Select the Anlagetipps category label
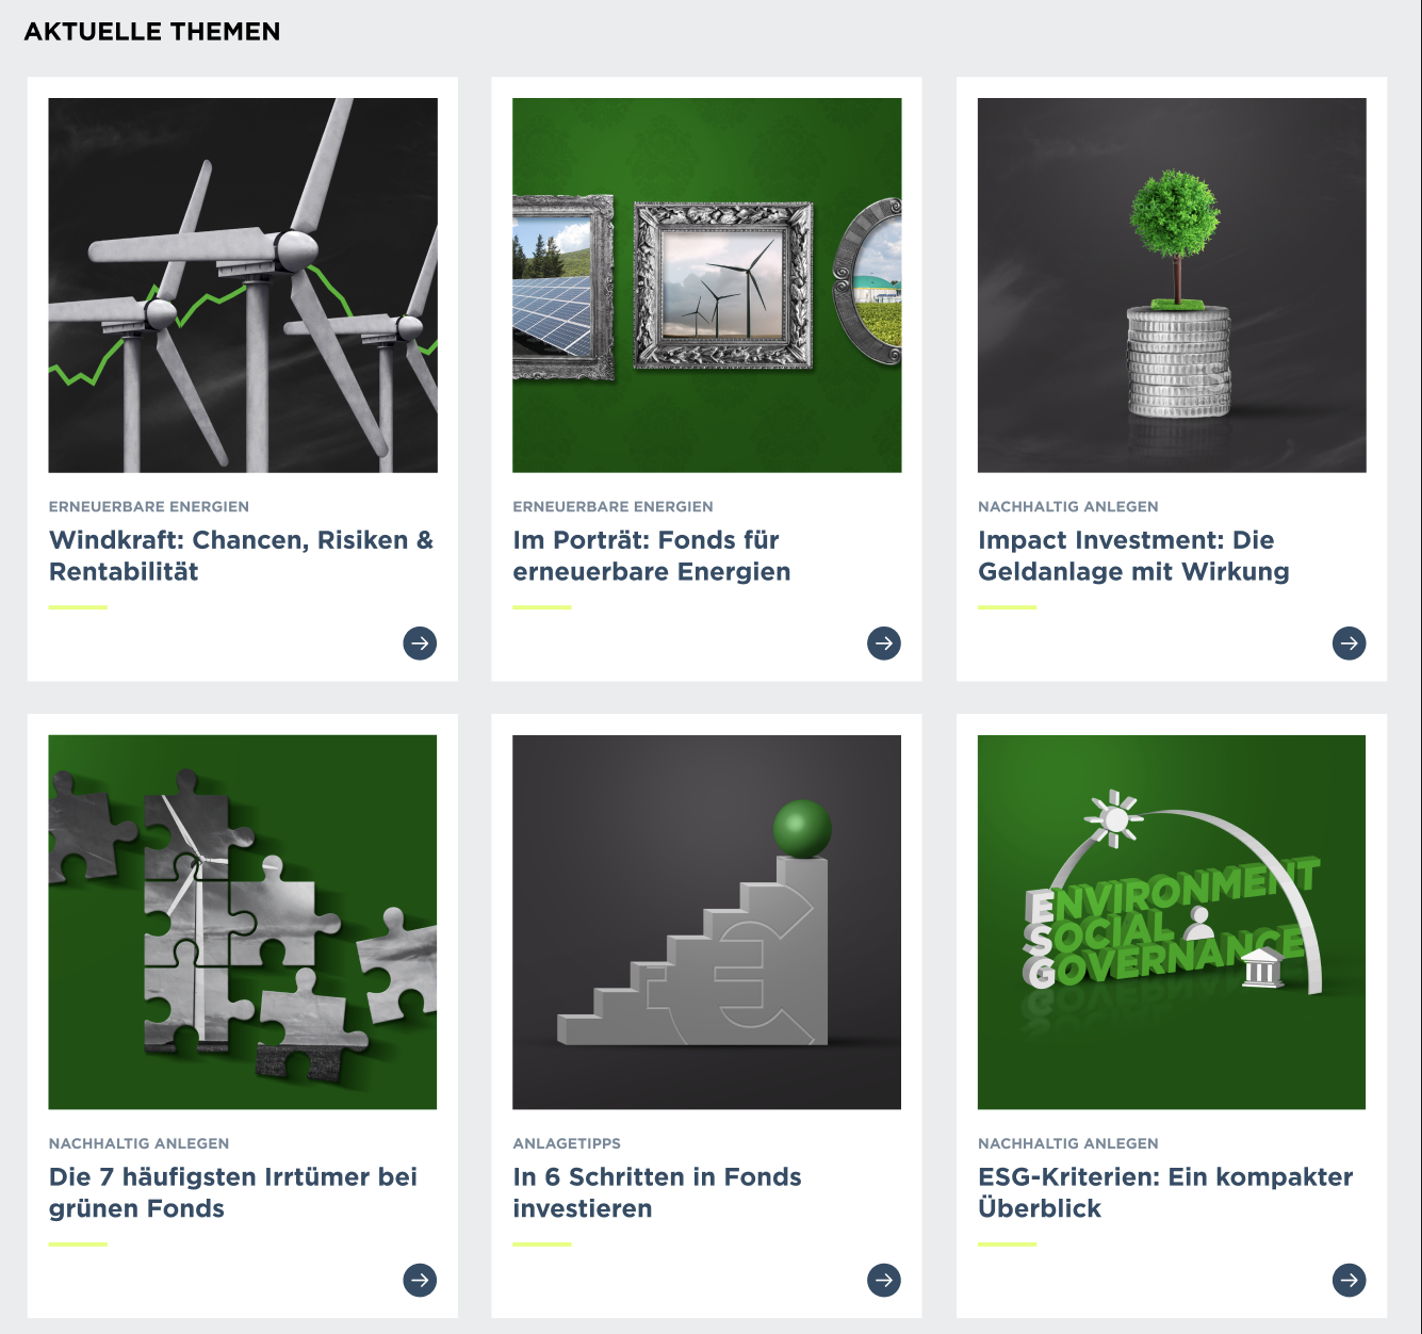1422x1334 pixels. coord(567,1143)
